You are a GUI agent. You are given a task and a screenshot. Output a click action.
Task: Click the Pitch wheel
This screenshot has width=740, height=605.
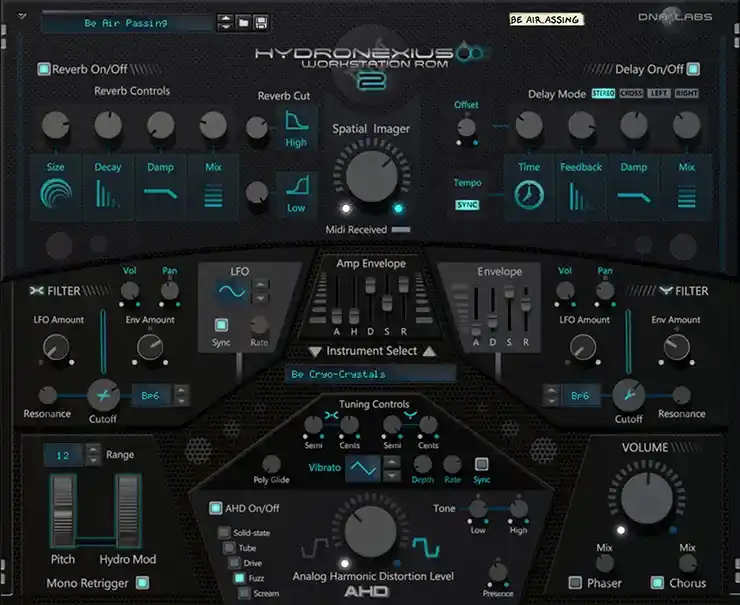click(63, 511)
